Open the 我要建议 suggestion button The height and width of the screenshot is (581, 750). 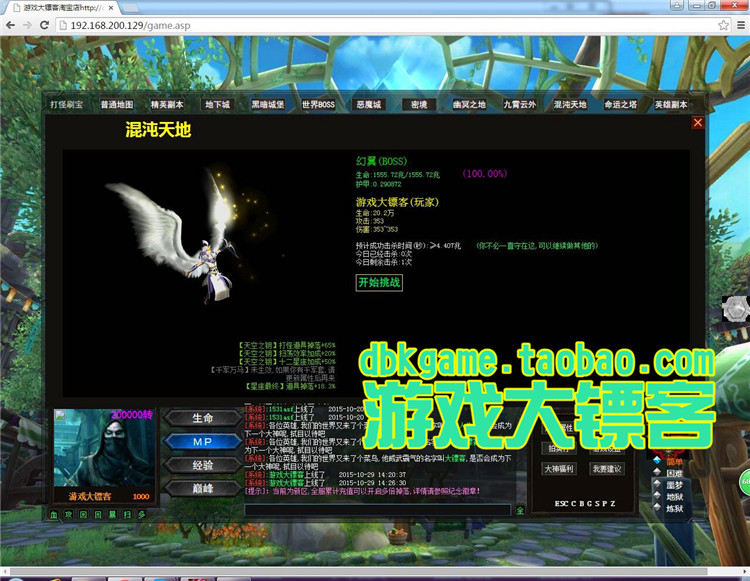607,469
